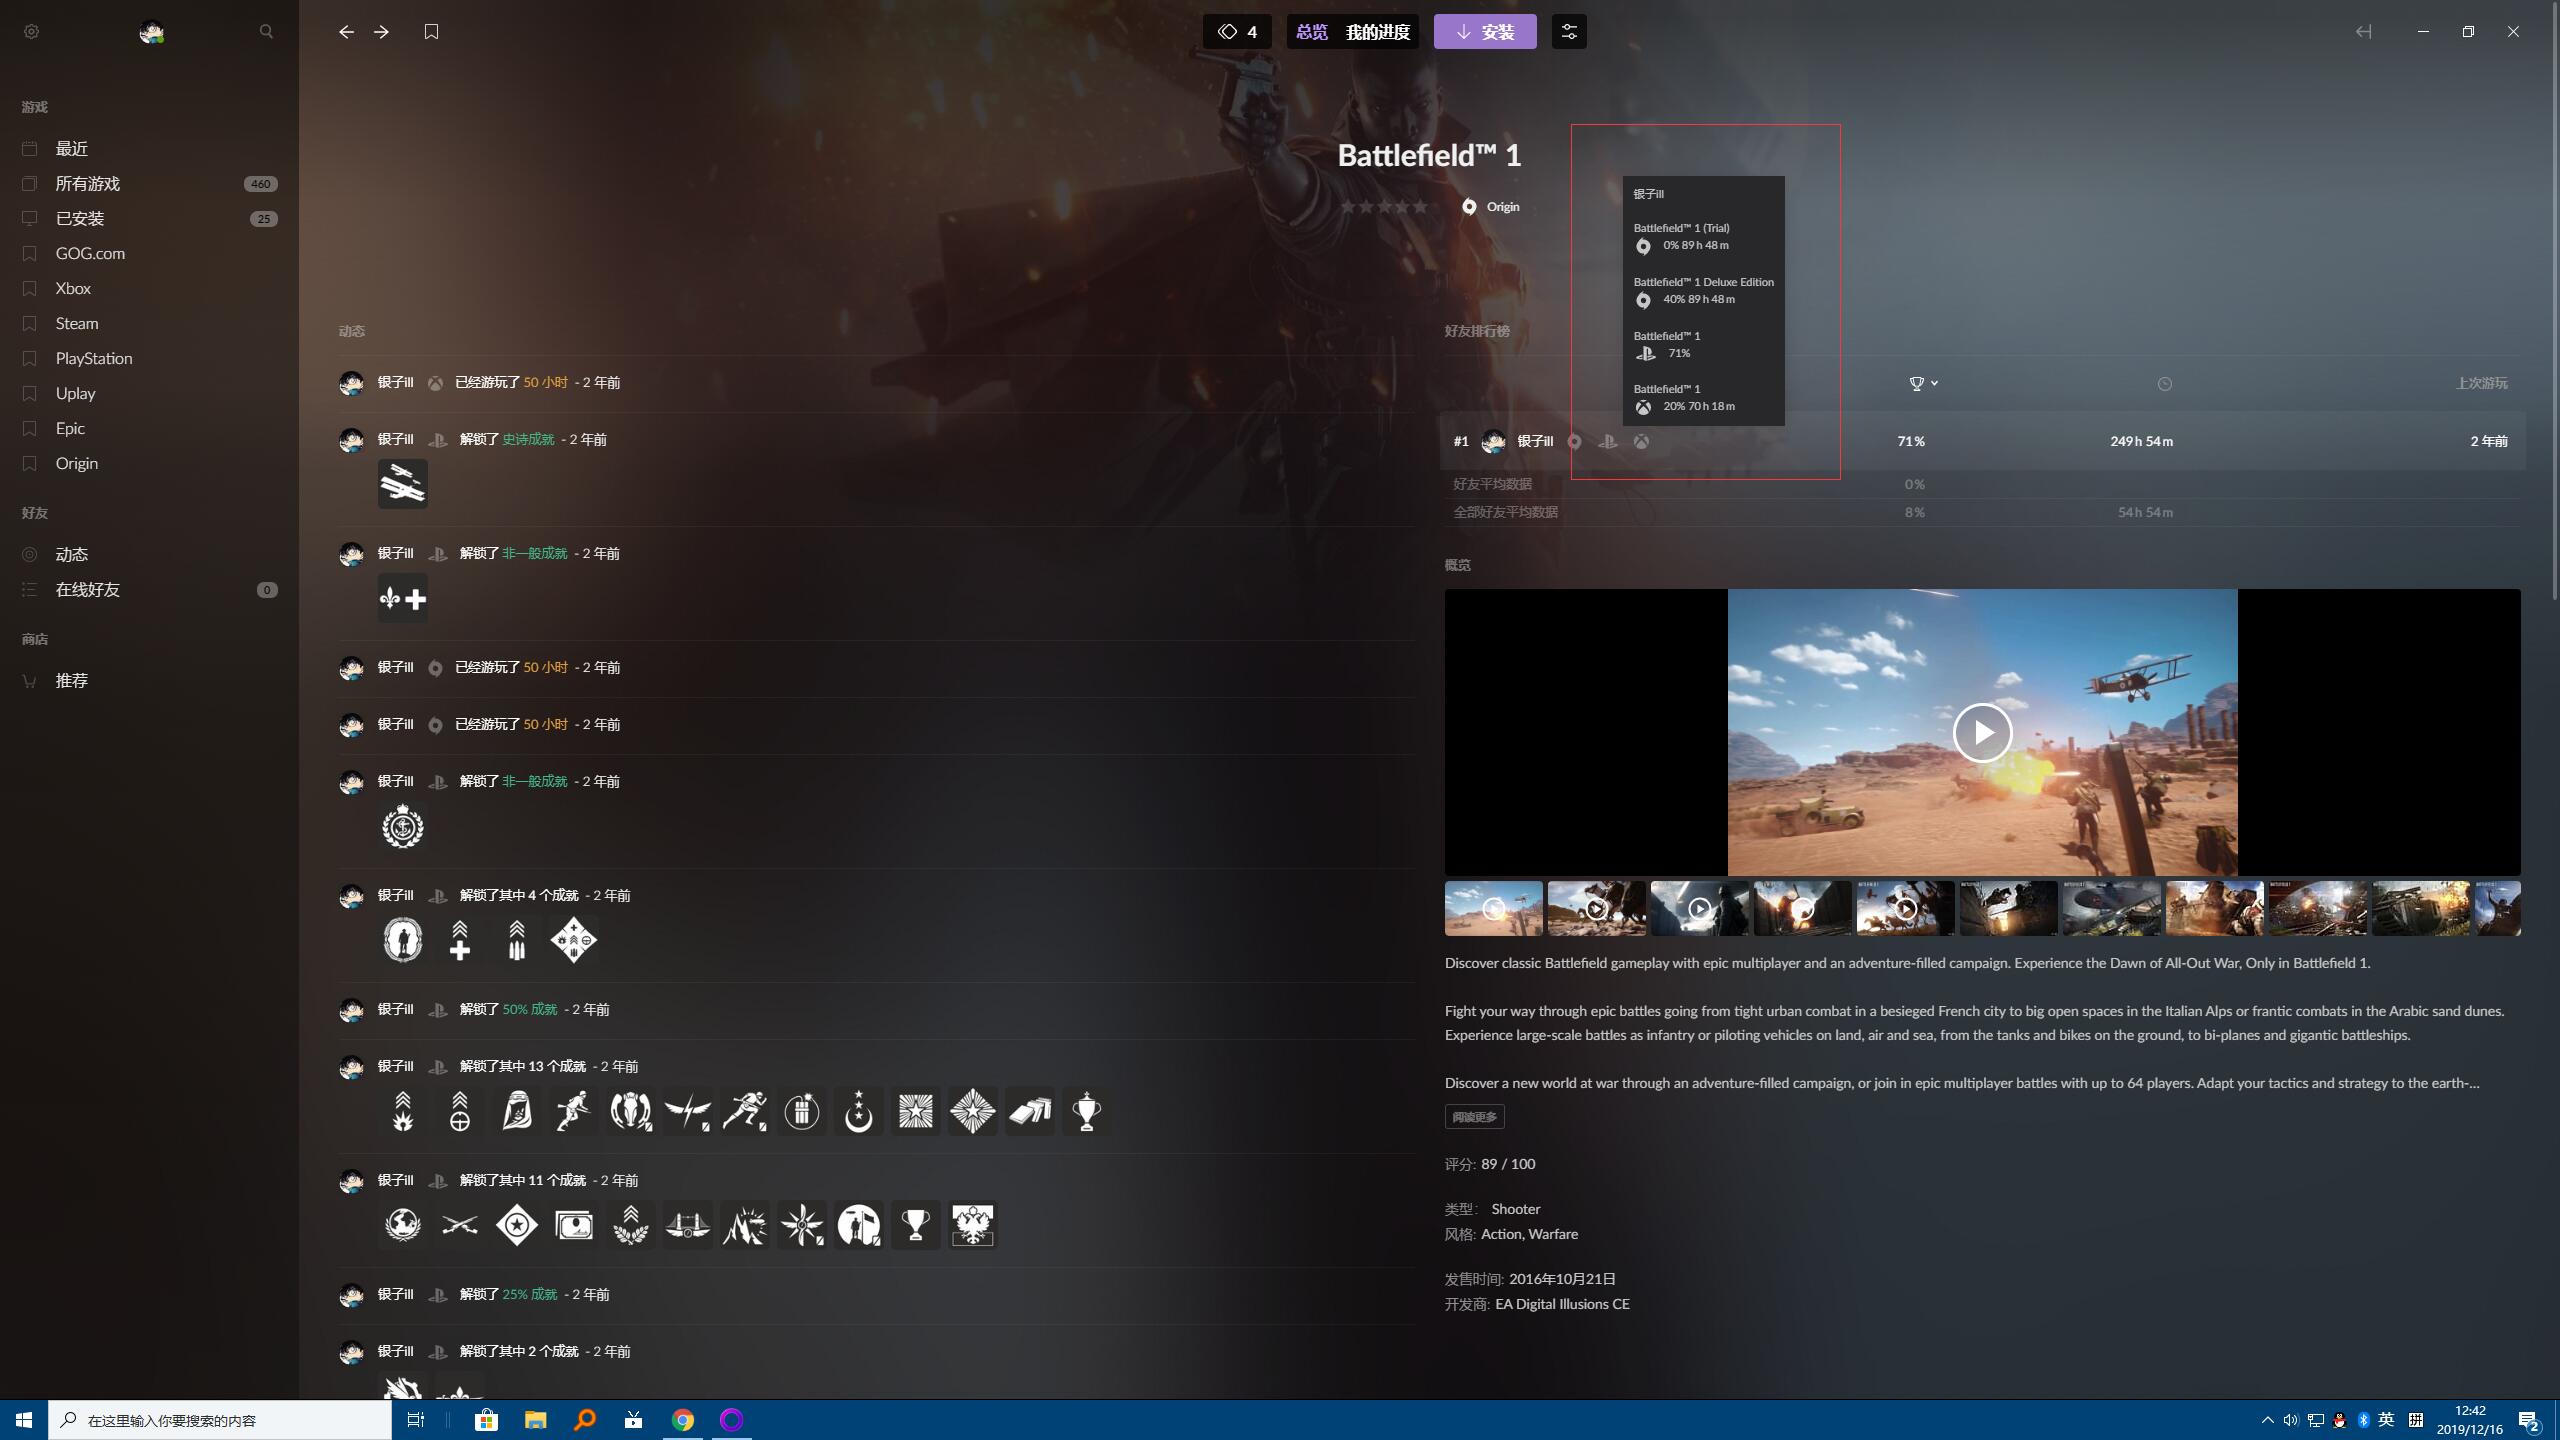The width and height of the screenshot is (2560, 1440).
Task: Play the trailer video in overview
Action: pos(1982,733)
